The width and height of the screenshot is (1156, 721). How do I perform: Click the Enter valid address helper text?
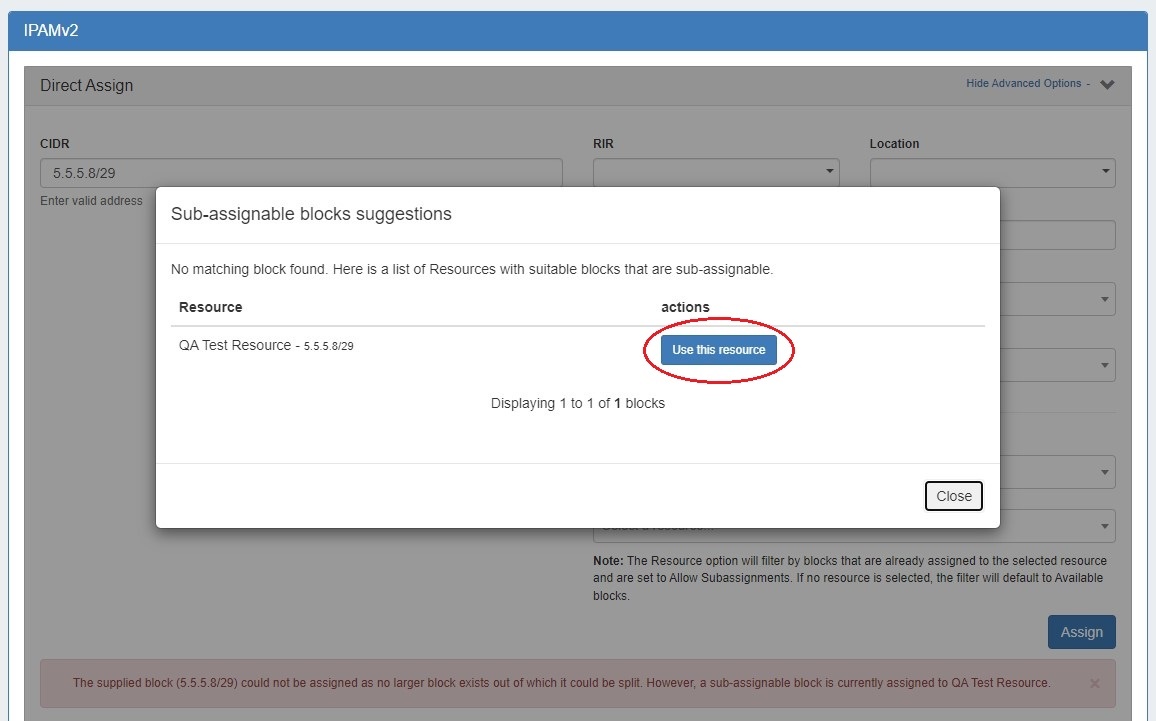(91, 201)
